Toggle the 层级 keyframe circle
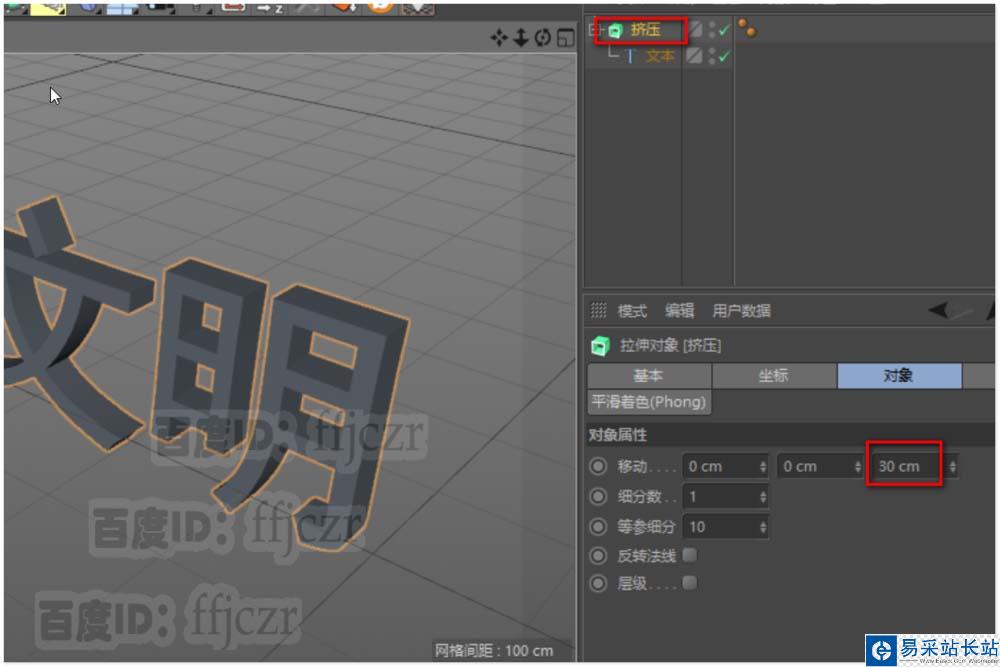Screen dimensions: 1000x667 pos(598,583)
